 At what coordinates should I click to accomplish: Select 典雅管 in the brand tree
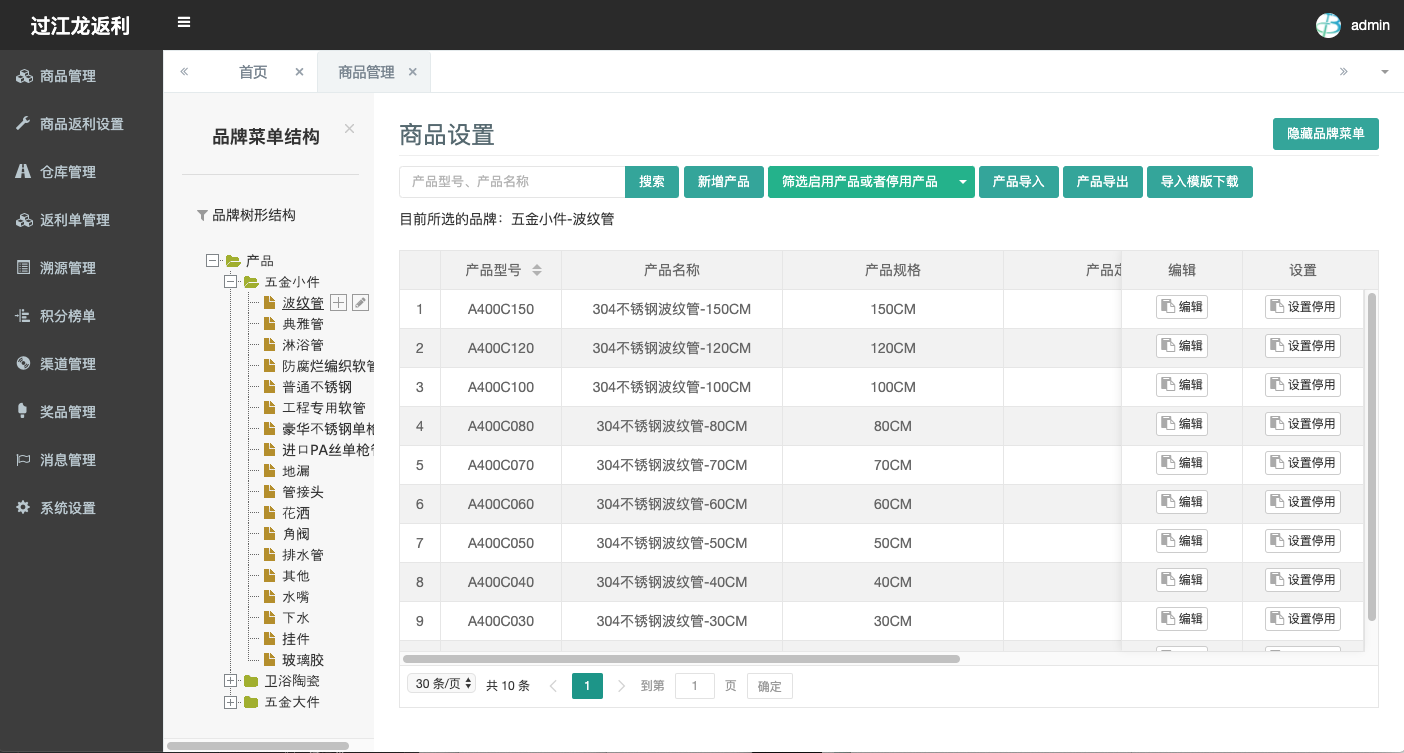[303, 324]
